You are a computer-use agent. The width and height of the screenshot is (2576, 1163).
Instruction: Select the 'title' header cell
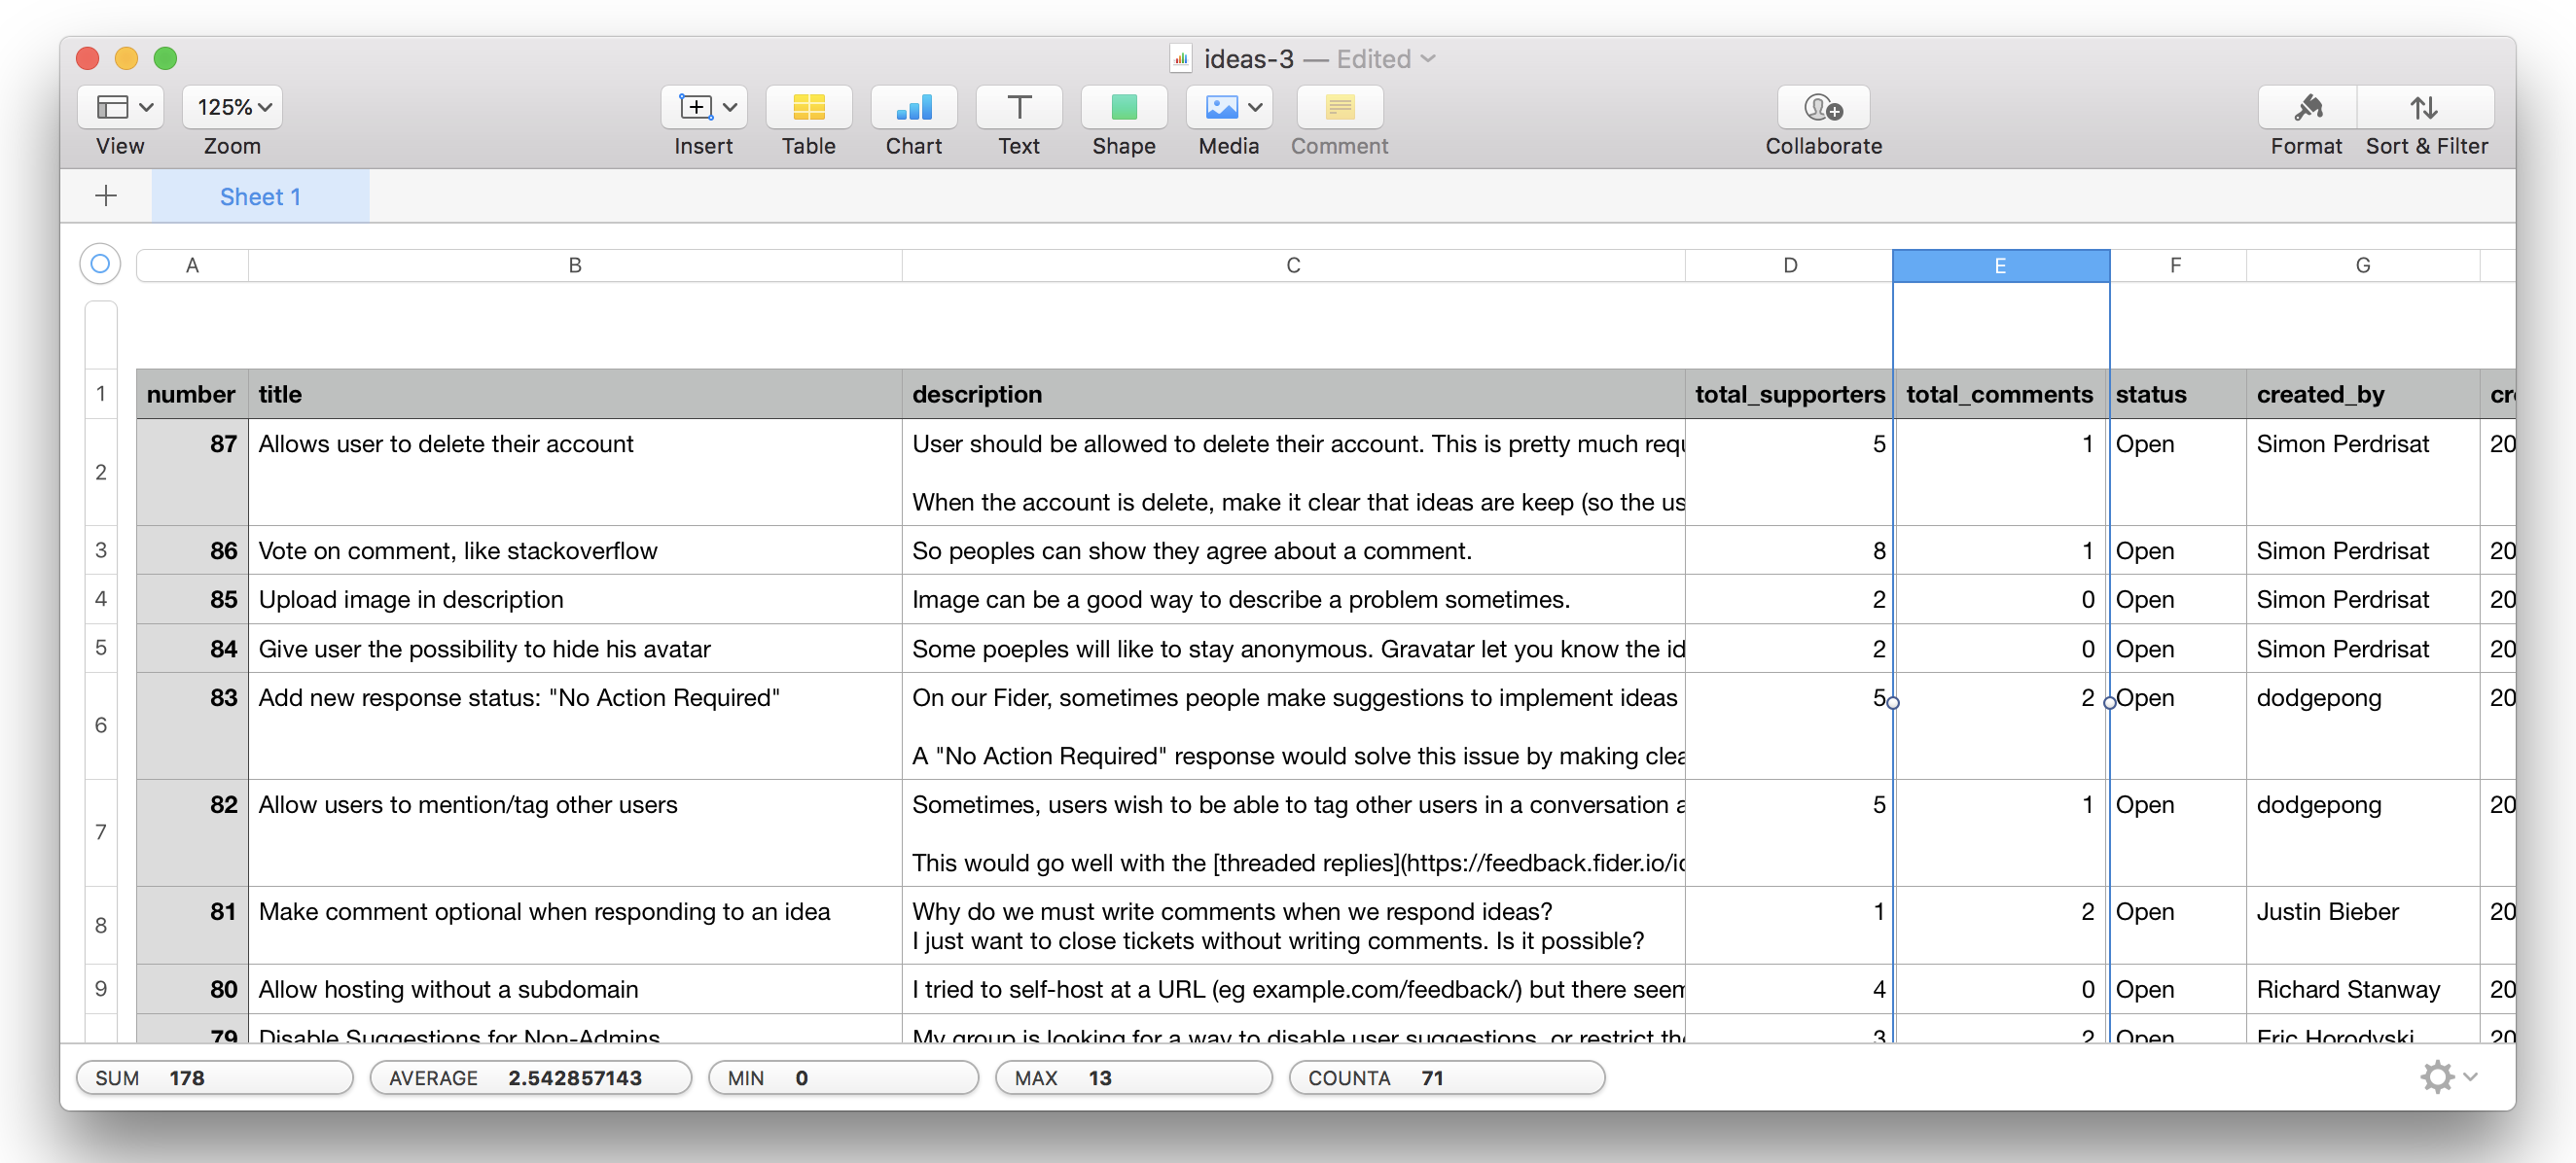point(574,394)
